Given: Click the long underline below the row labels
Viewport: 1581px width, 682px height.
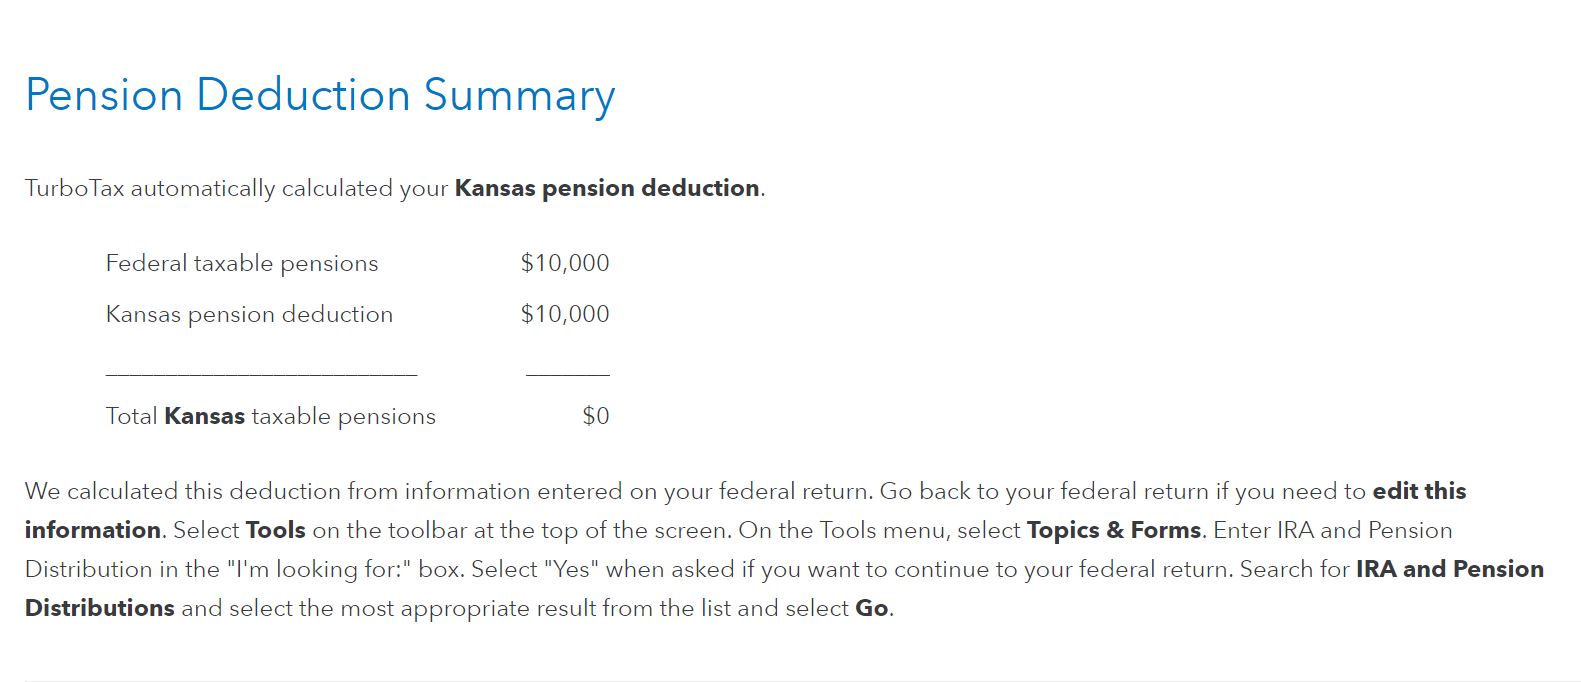Looking at the screenshot, I should tap(261, 374).
